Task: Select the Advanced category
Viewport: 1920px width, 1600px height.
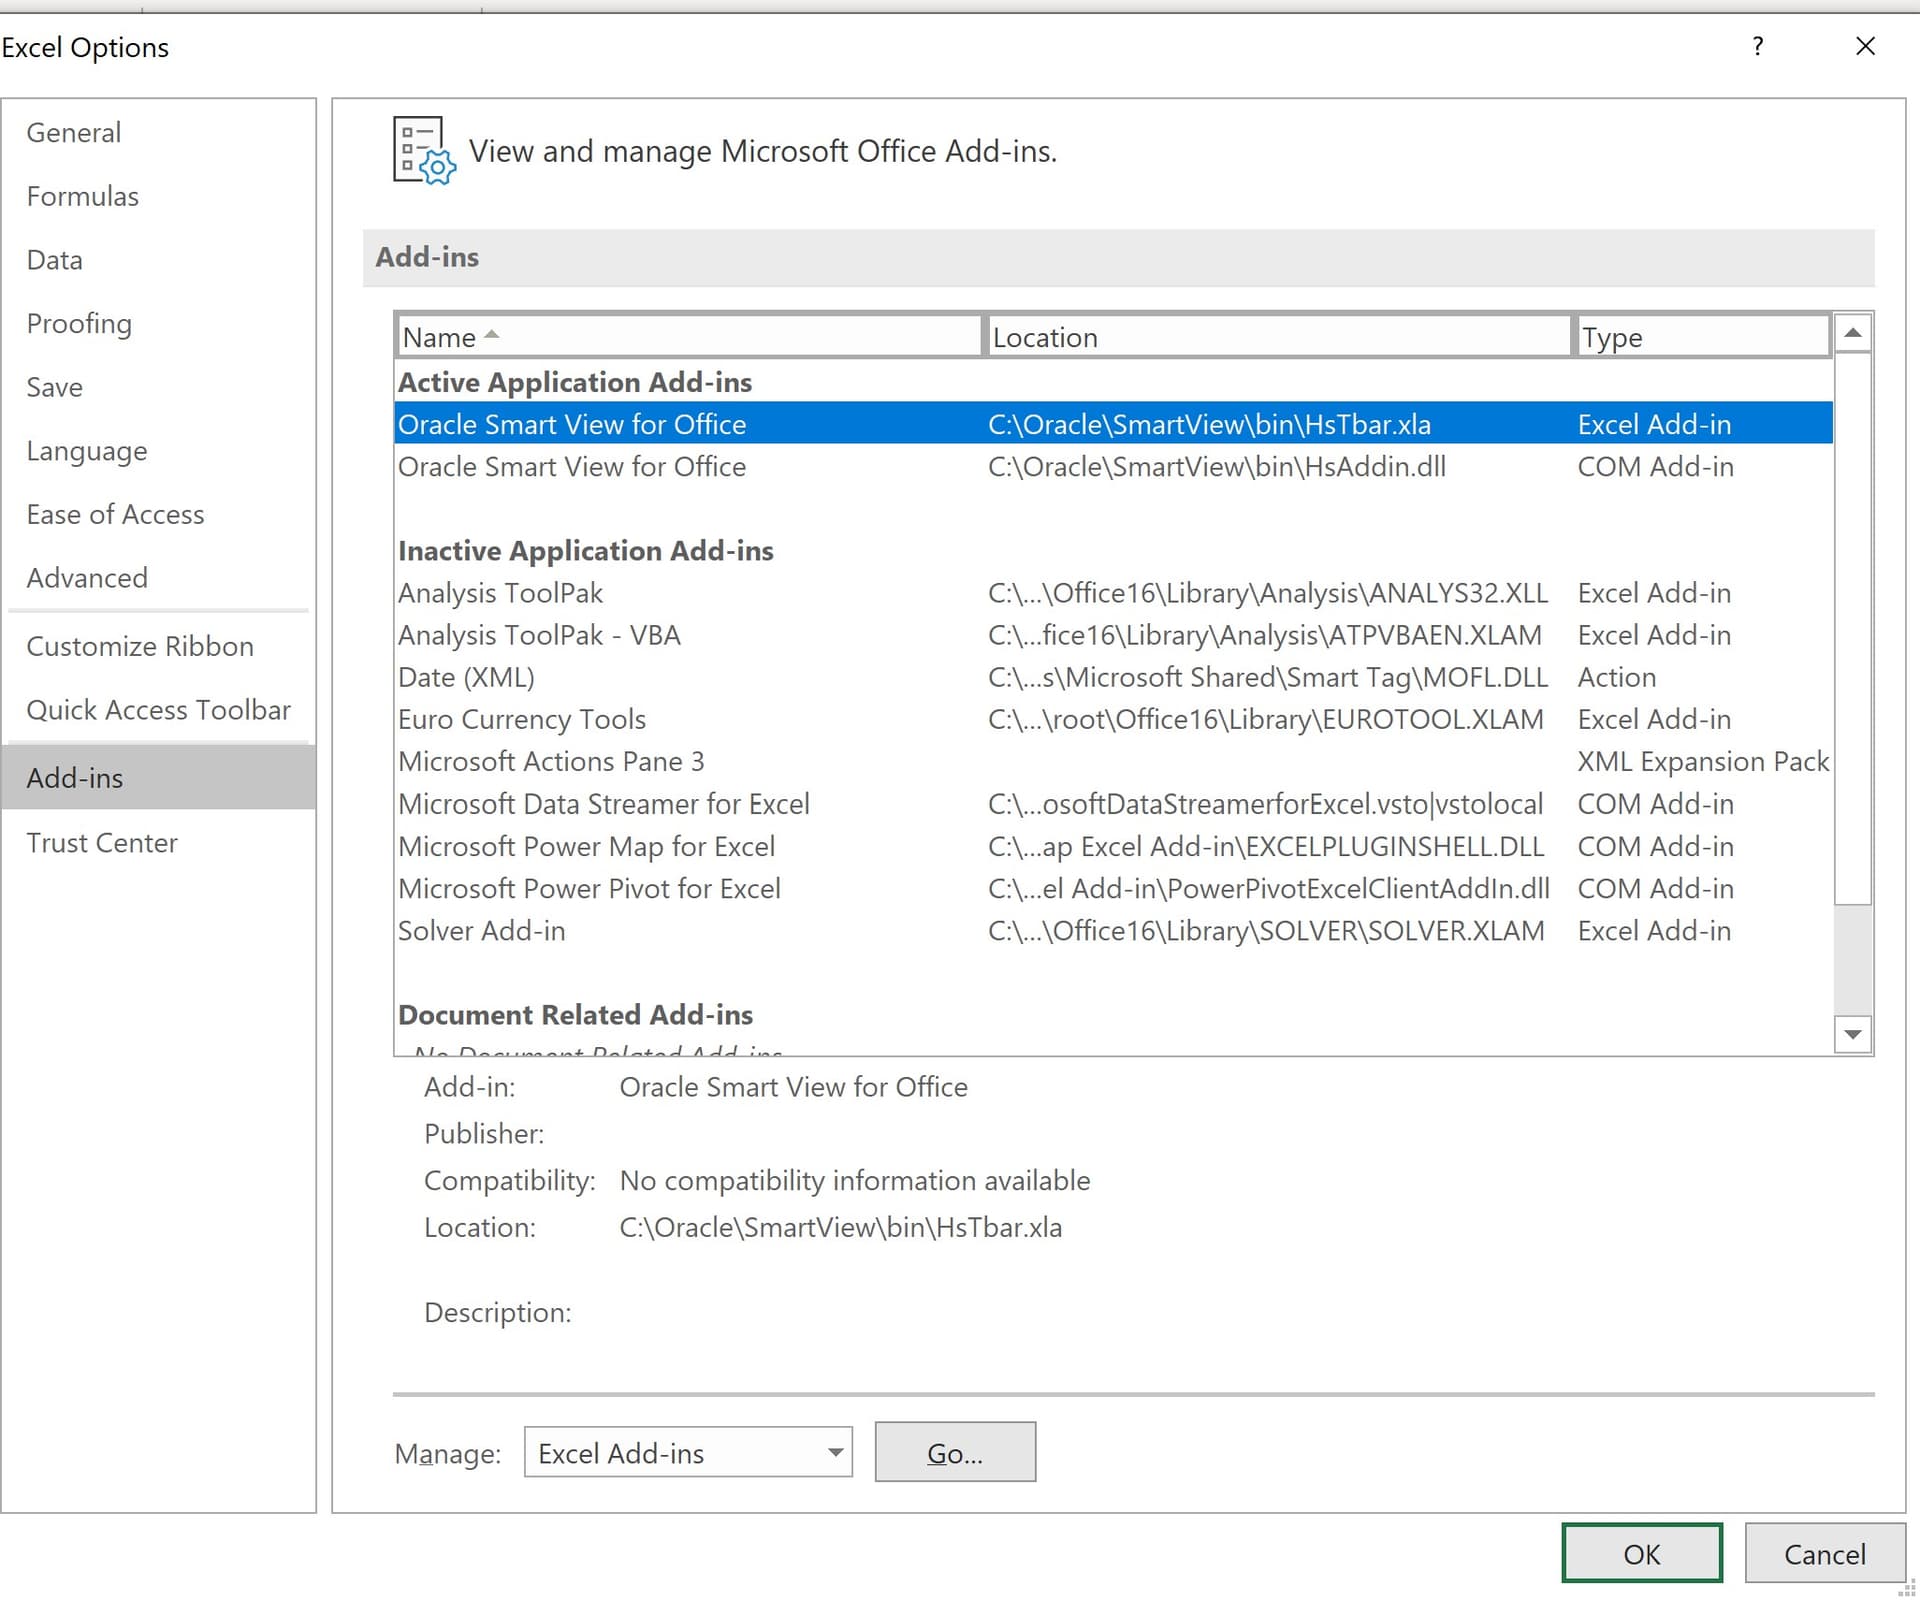Action: pyautogui.click(x=86, y=577)
